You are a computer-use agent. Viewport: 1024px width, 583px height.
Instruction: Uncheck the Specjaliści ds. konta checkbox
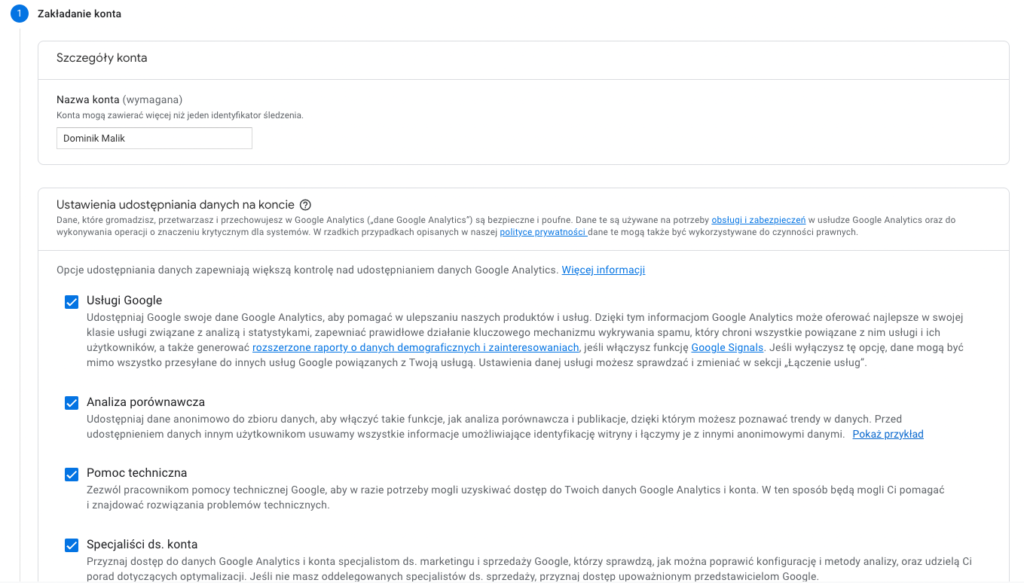(71, 545)
